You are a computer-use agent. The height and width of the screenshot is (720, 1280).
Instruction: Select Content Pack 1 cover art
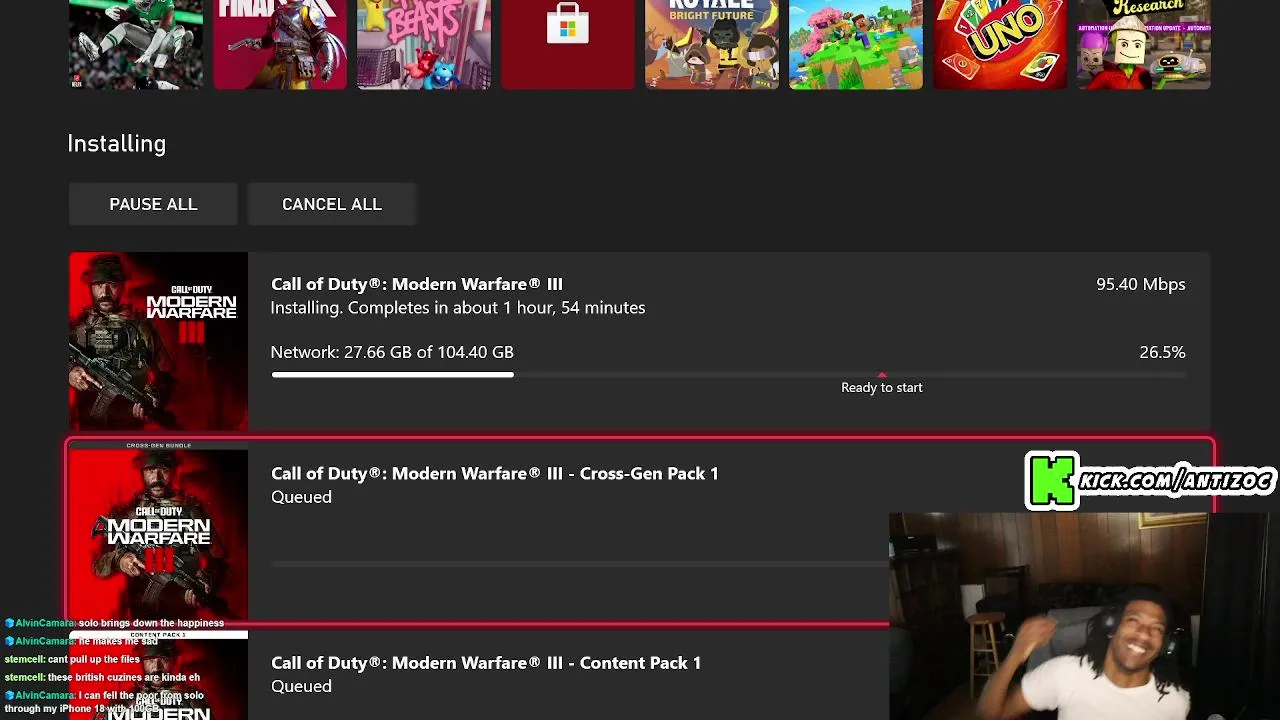coord(158,675)
